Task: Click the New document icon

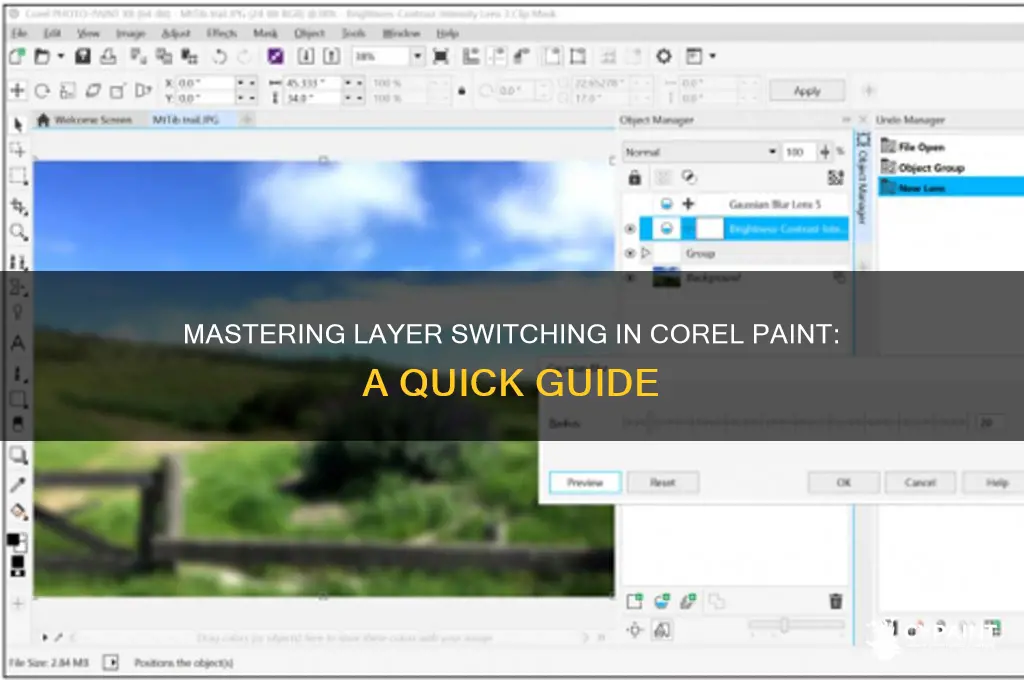Action: tap(18, 57)
